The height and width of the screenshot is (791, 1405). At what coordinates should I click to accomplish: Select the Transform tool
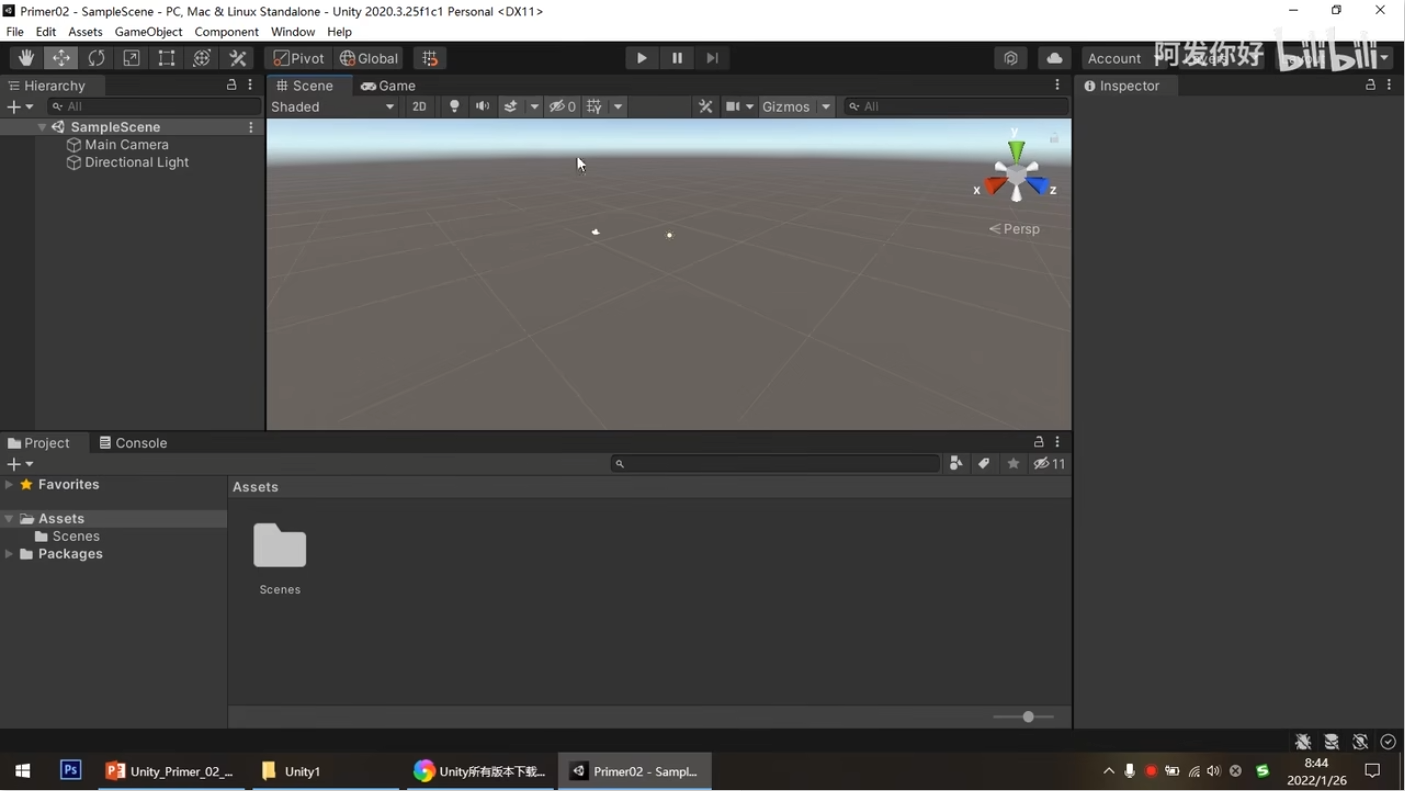[x=202, y=58]
